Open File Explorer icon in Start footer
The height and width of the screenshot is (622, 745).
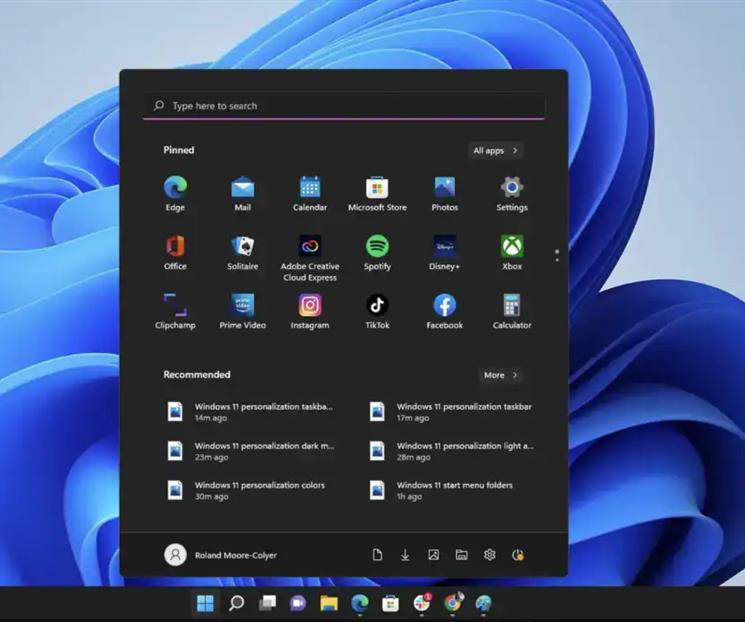[461, 555]
